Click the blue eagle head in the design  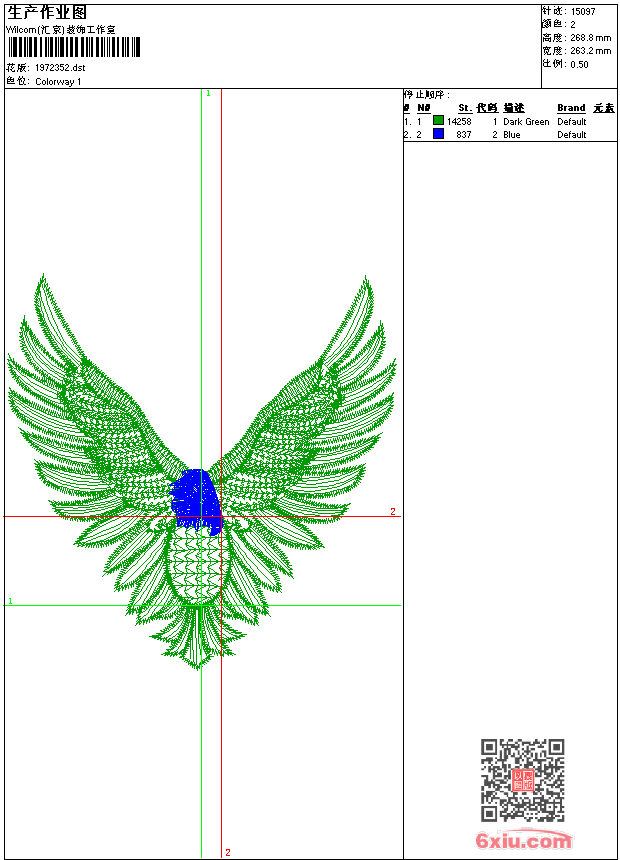196,496
